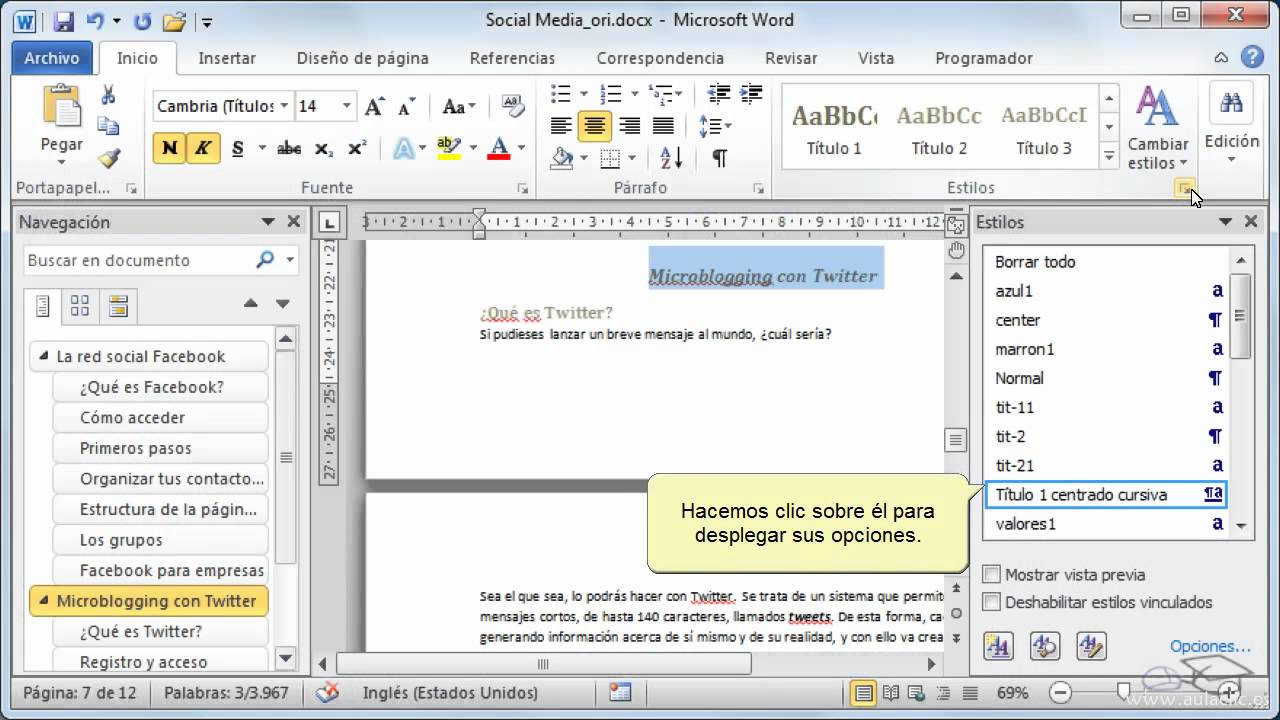Open the font name dropdown Cambria
Viewport: 1280px width, 720px height.
point(285,106)
